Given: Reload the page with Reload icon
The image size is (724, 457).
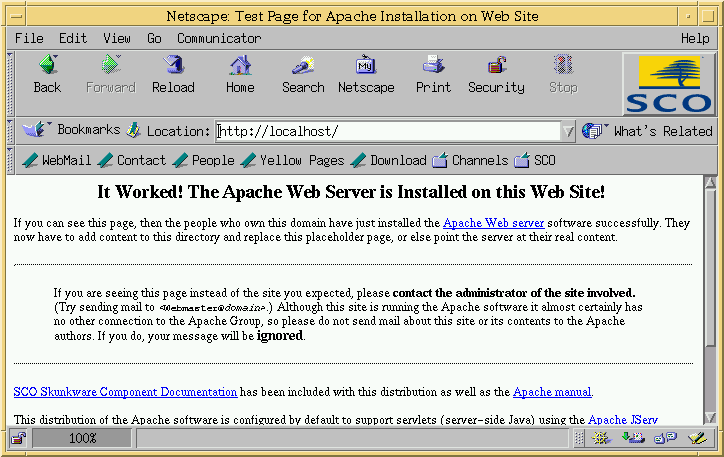Looking at the screenshot, I should click(x=174, y=65).
